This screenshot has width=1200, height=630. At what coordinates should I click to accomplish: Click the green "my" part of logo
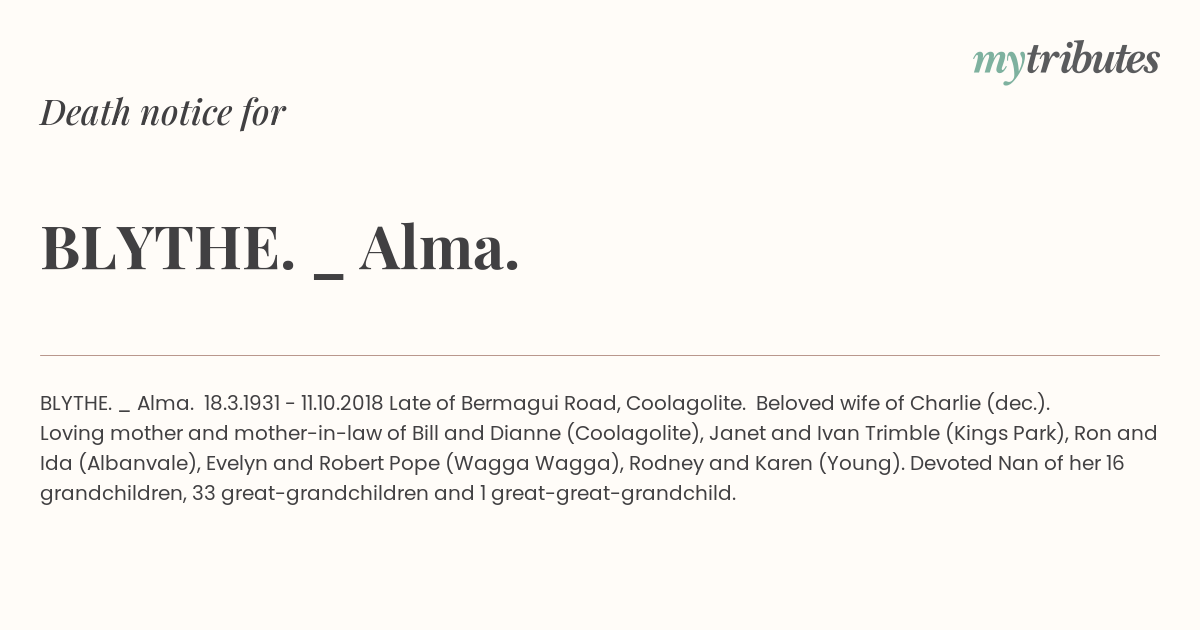tap(999, 66)
